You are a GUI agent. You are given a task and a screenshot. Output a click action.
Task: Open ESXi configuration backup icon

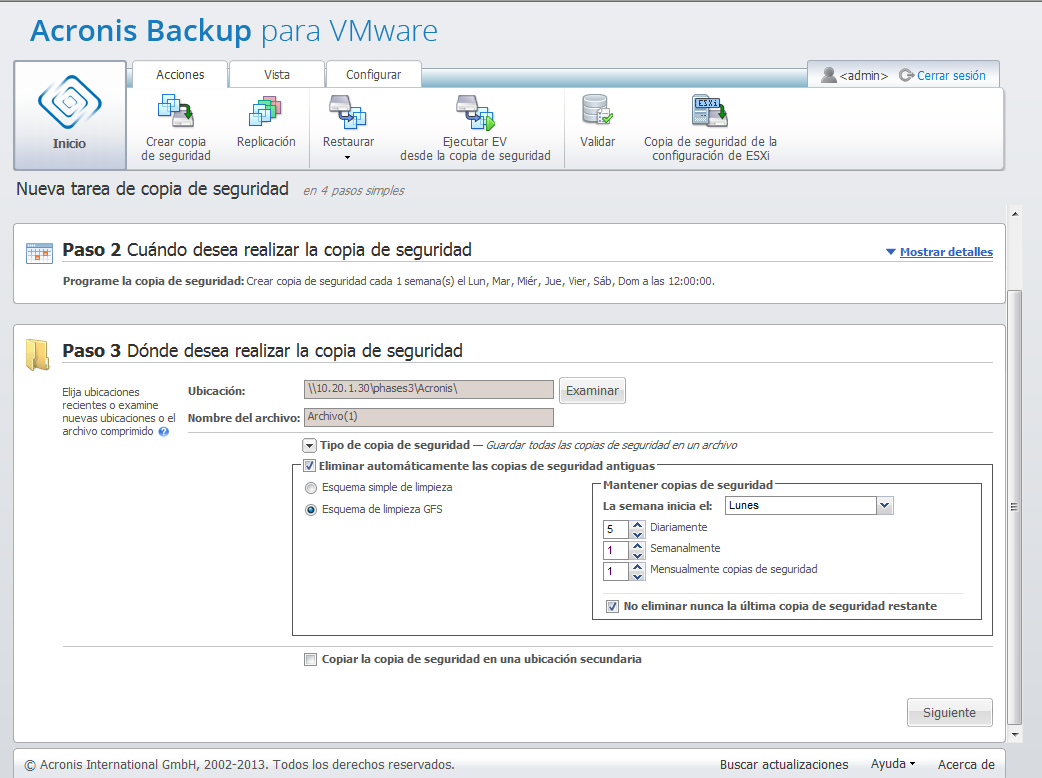(x=709, y=112)
